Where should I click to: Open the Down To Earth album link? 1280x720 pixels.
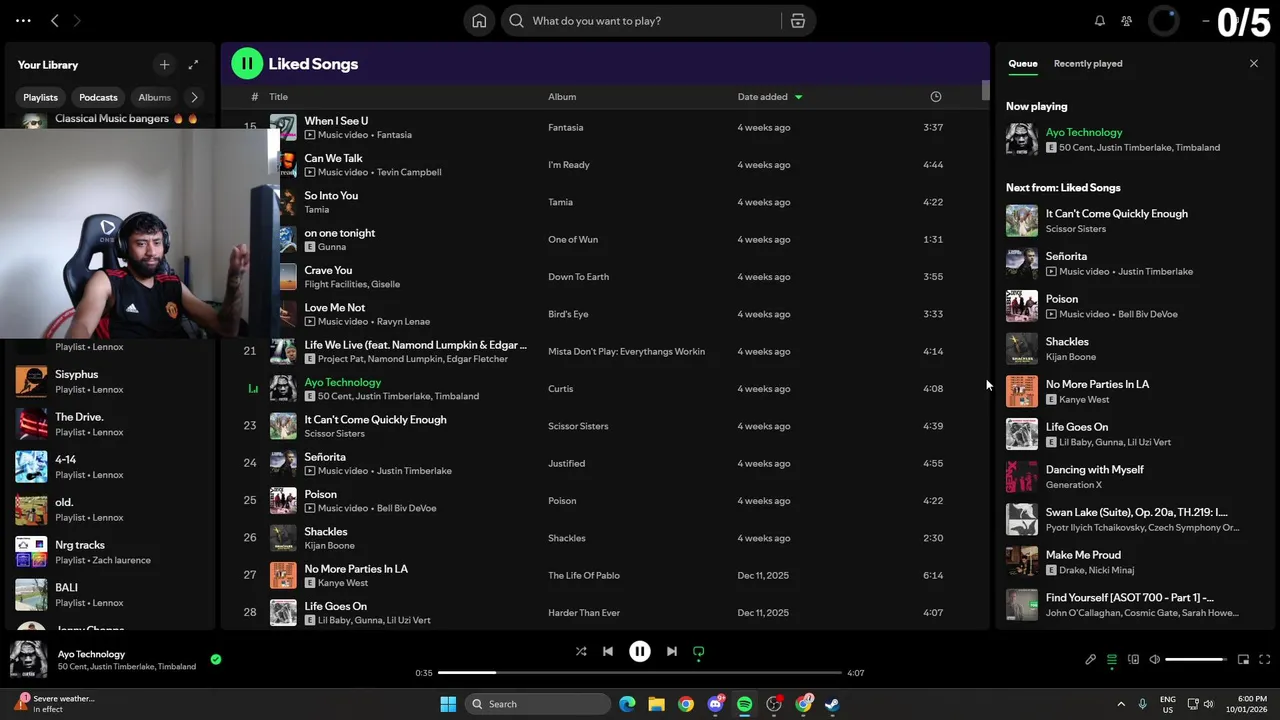578,277
